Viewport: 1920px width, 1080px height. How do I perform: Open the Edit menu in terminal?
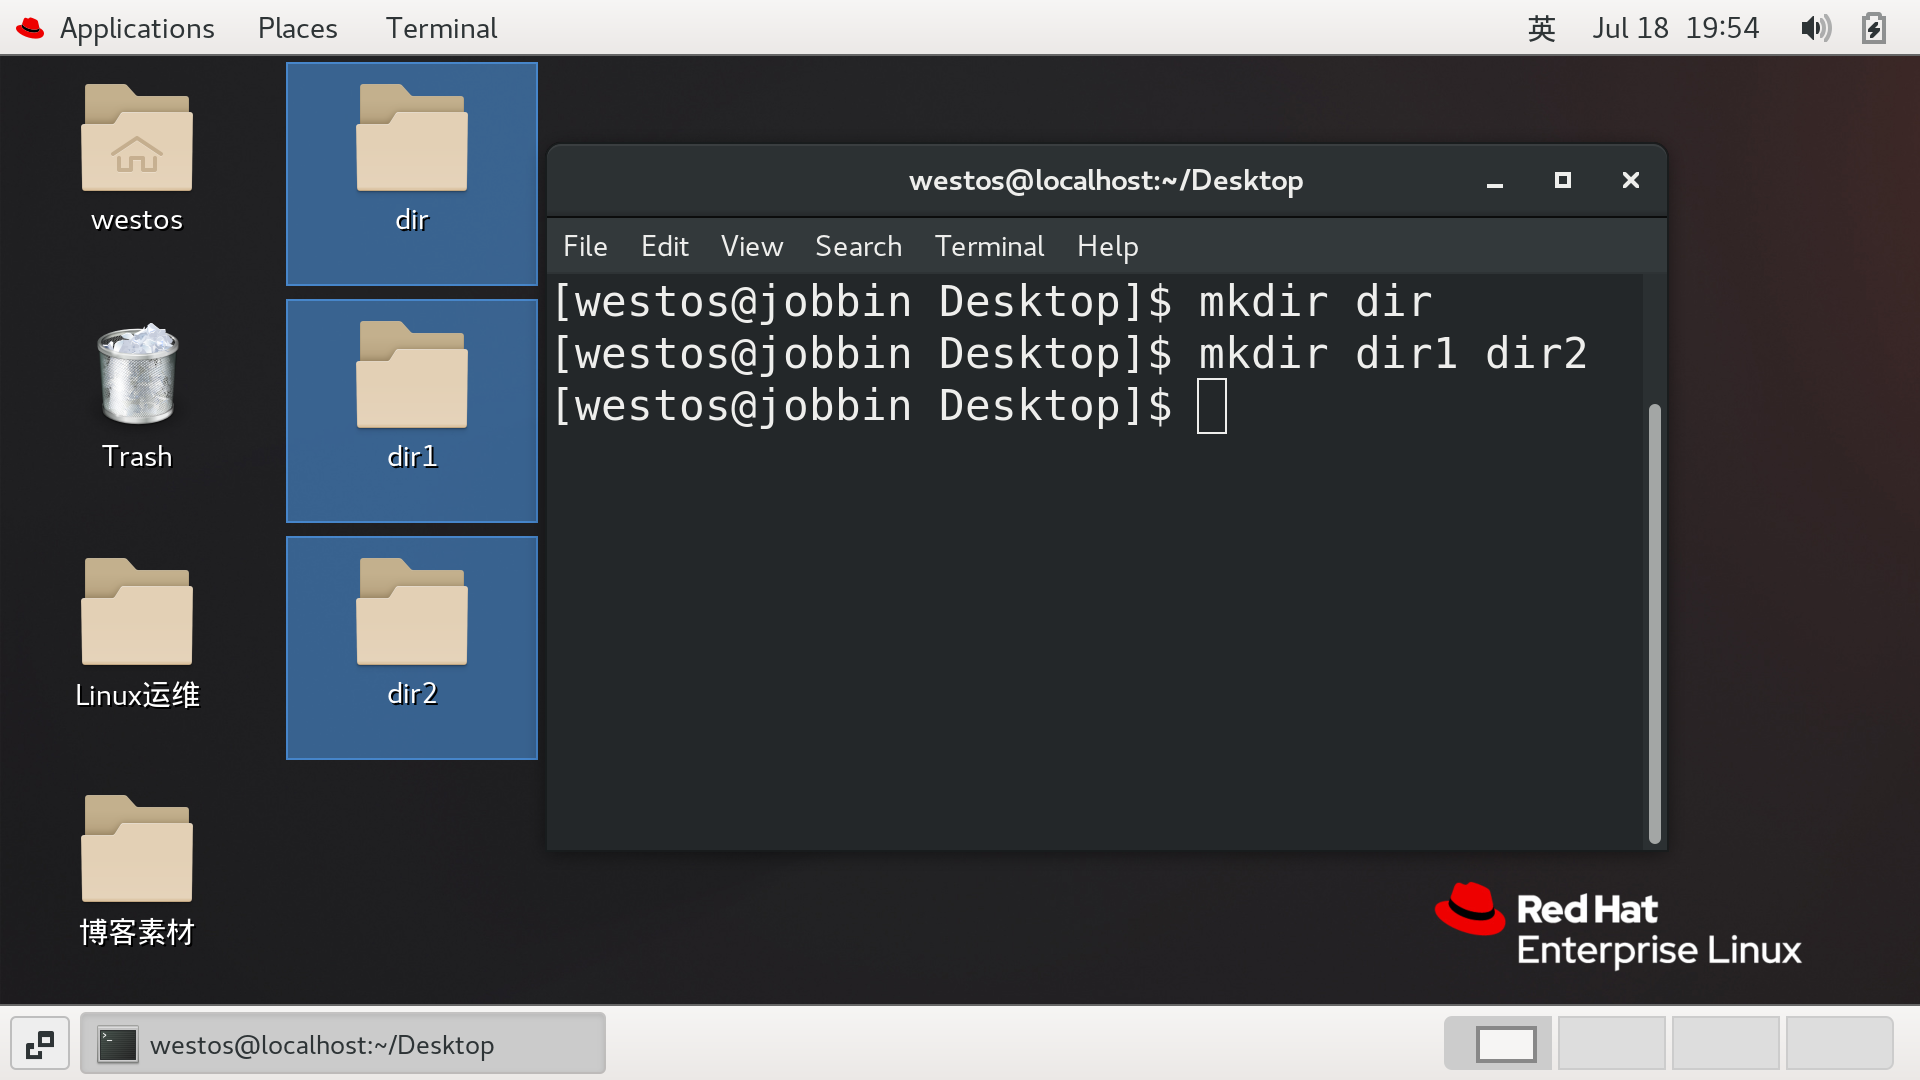pyautogui.click(x=664, y=246)
